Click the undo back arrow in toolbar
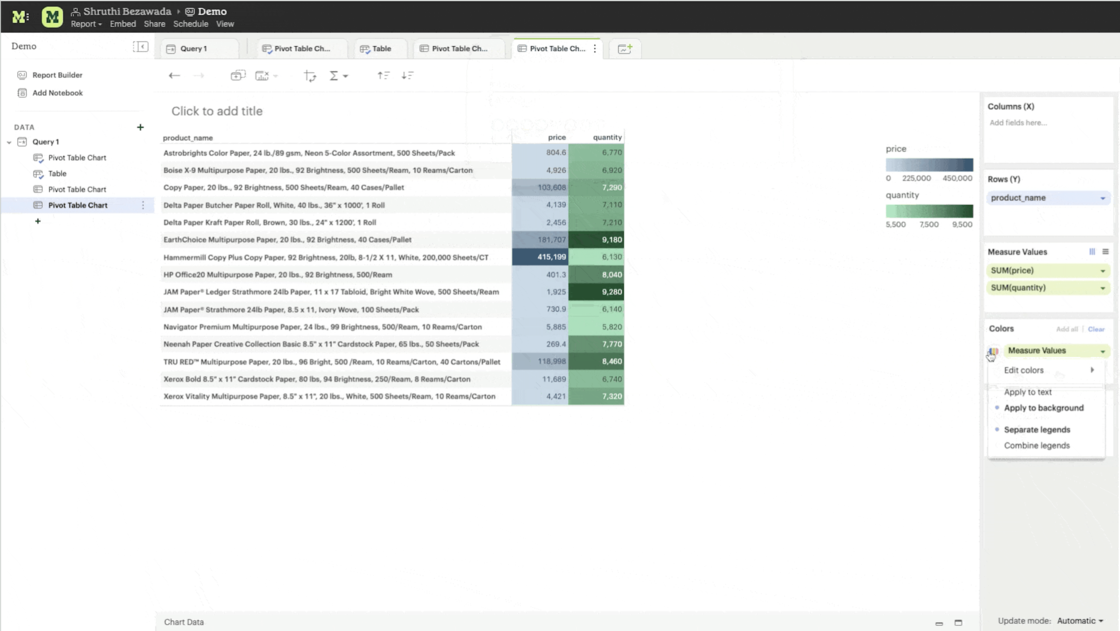Screen dimensions: 1120x631 (x=174, y=75)
